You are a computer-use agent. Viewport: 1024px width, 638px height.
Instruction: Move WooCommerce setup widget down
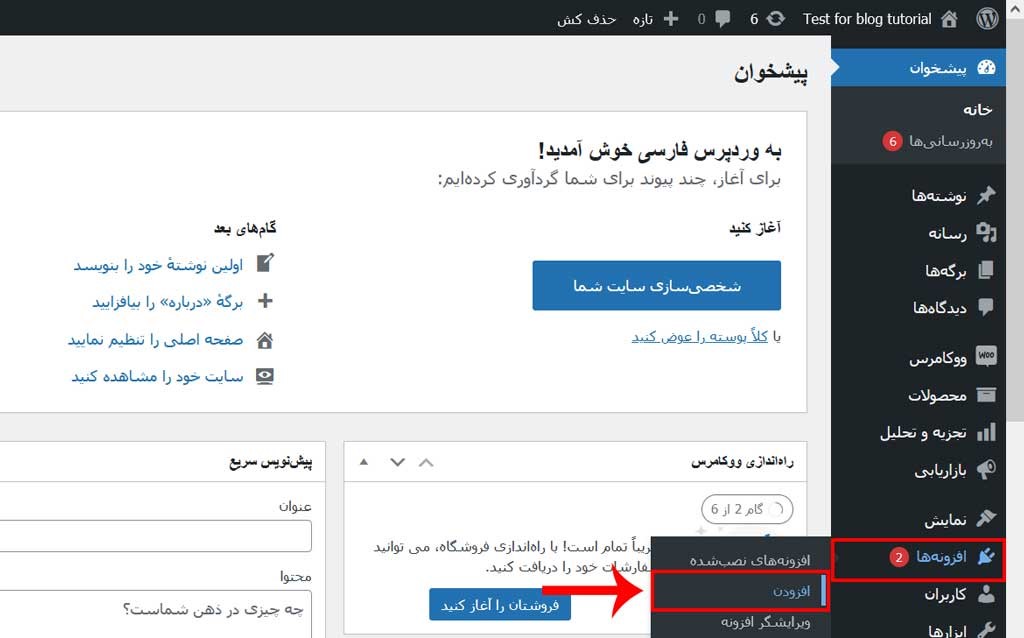click(397, 462)
